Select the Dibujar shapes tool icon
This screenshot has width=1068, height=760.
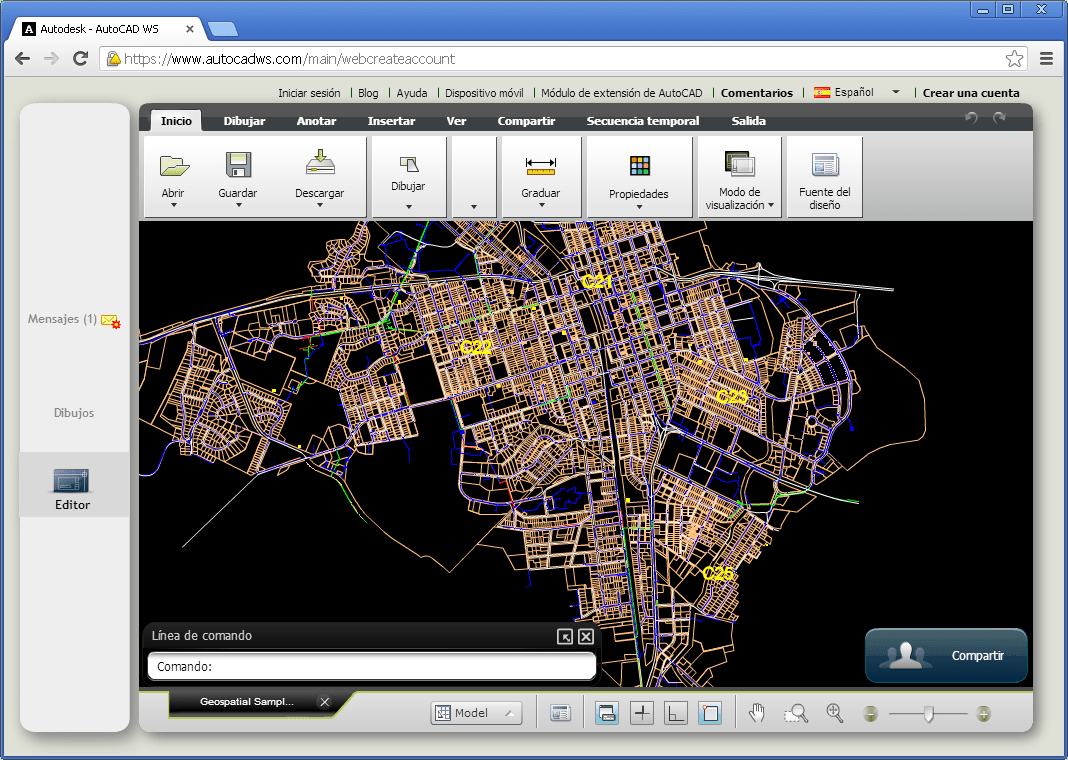click(409, 164)
